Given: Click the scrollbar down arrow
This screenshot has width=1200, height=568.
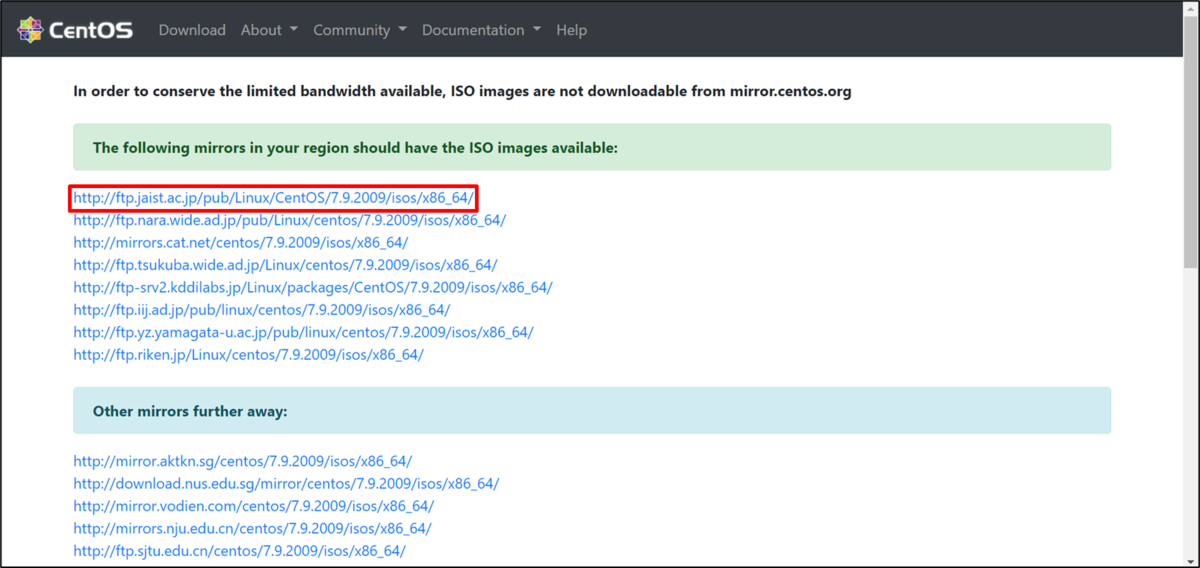Looking at the screenshot, I should [1190, 558].
